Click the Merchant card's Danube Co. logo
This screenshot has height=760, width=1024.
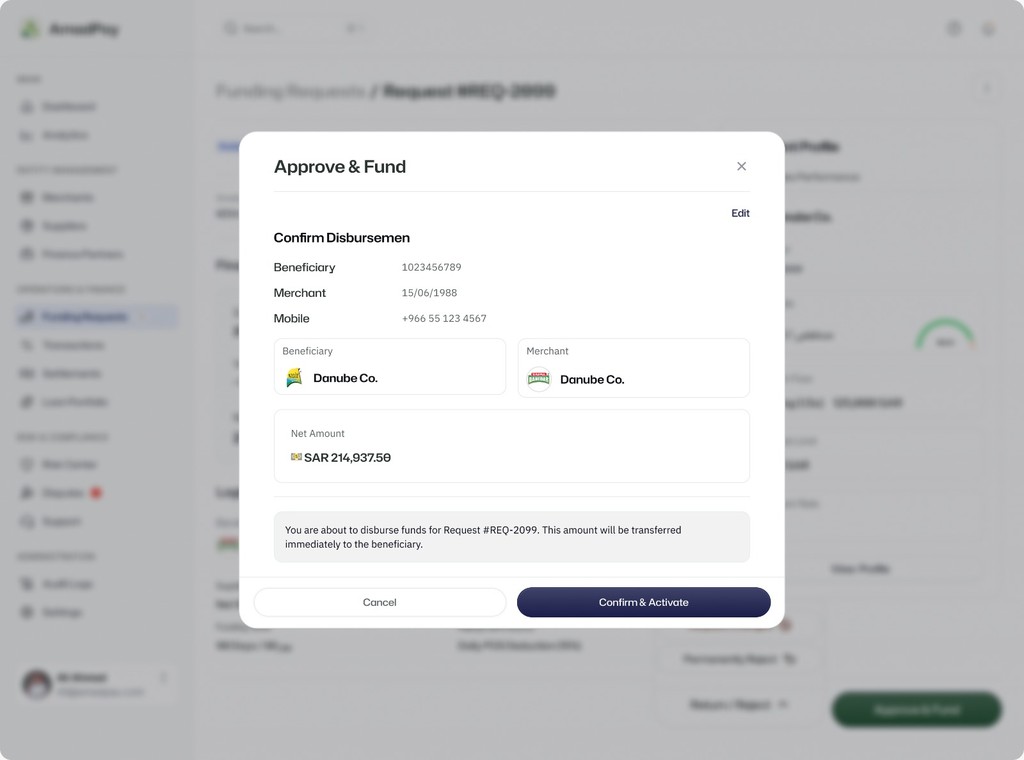(539, 379)
